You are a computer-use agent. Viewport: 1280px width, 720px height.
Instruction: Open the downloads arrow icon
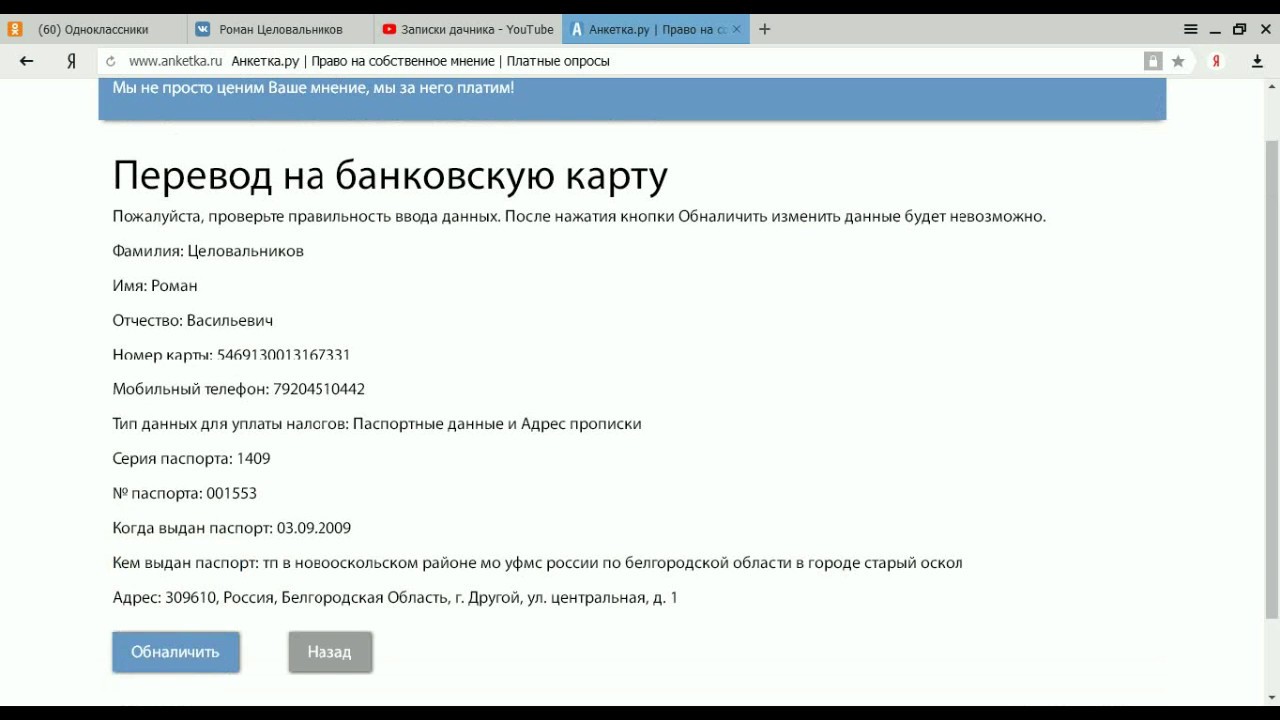(x=1258, y=61)
